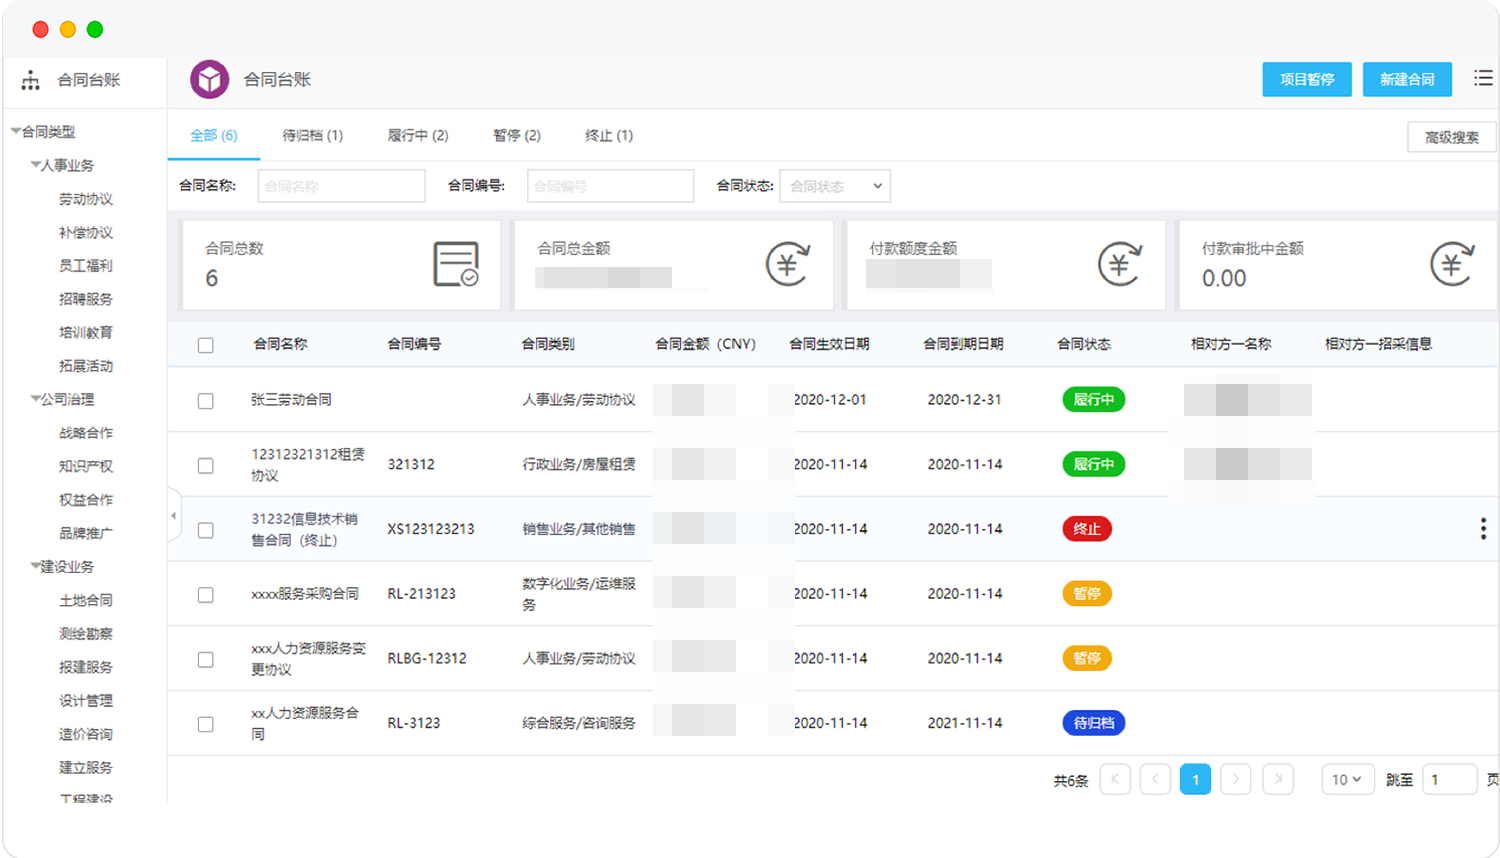Open 高级搜索 advanced search
This screenshot has width=1500, height=858.
pos(1452,137)
